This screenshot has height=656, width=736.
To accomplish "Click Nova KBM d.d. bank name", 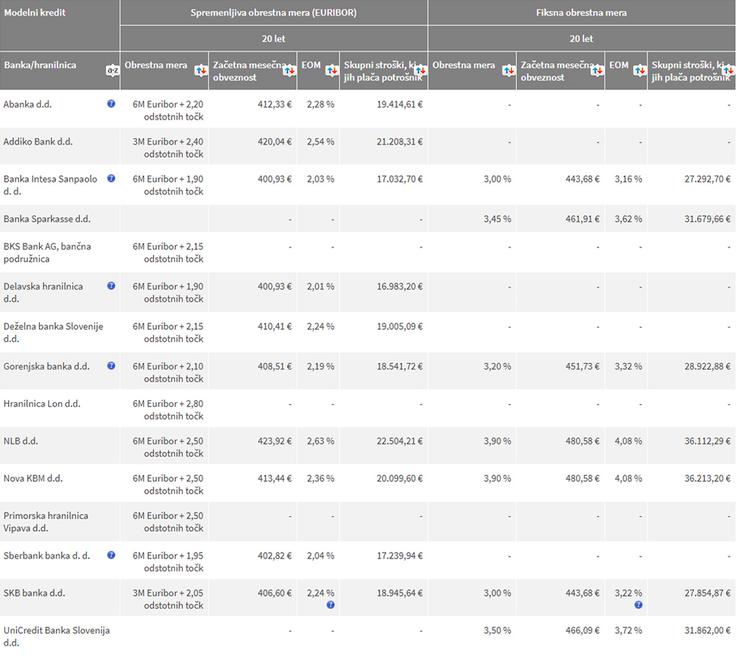I will [x=33, y=478].
